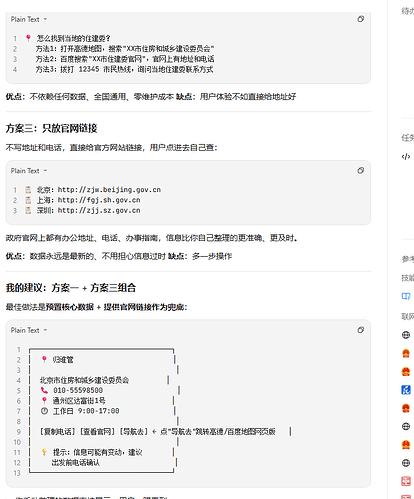Click the sentence starting "最佳做法是预置核心数据"
Screen dimensions: 414x499
click(x=96, y=307)
